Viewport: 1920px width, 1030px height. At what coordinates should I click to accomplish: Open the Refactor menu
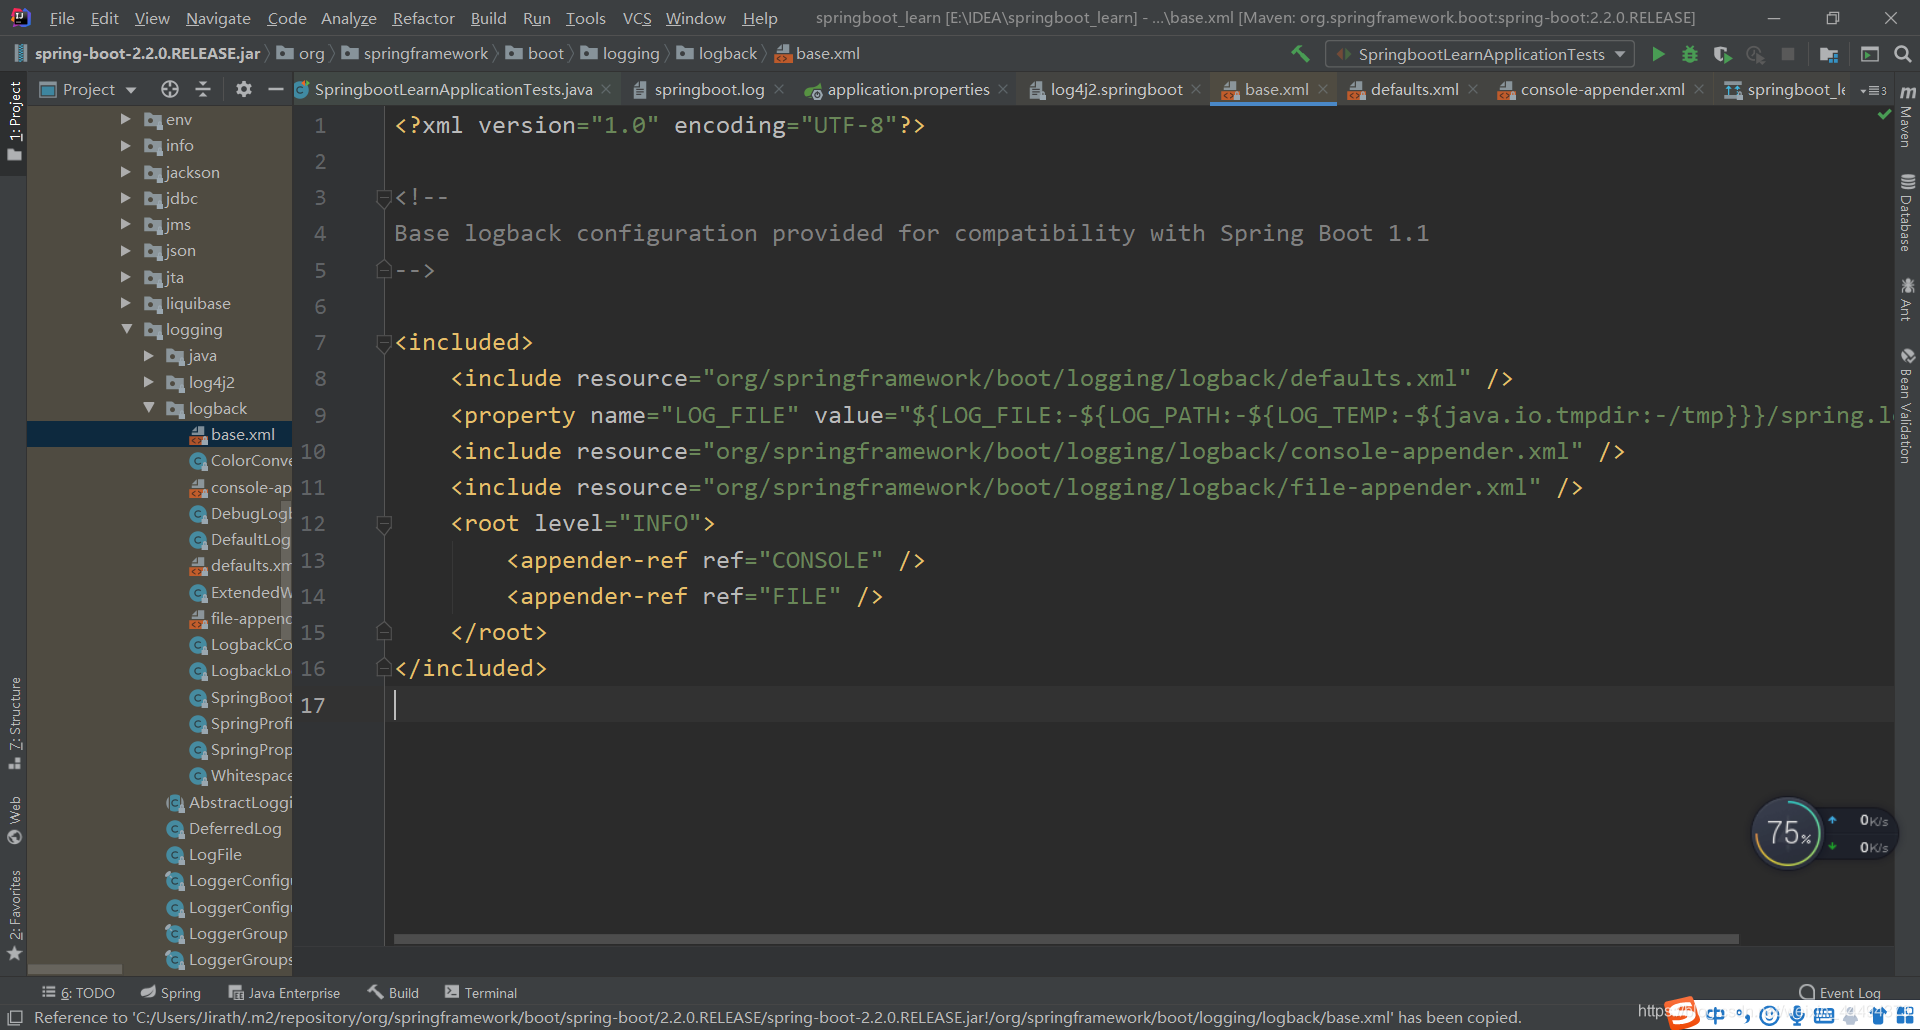pyautogui.click(x=423, y=18)
